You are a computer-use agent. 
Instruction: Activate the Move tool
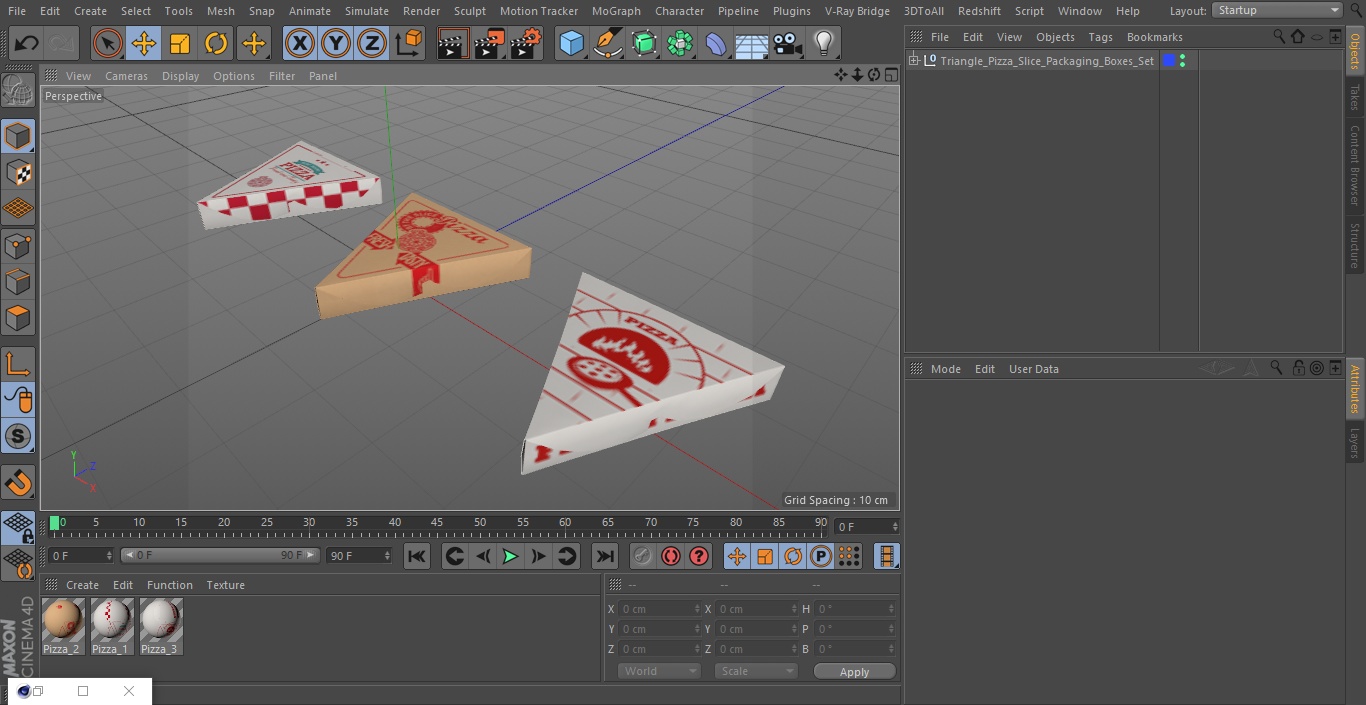tap(144, 43)
